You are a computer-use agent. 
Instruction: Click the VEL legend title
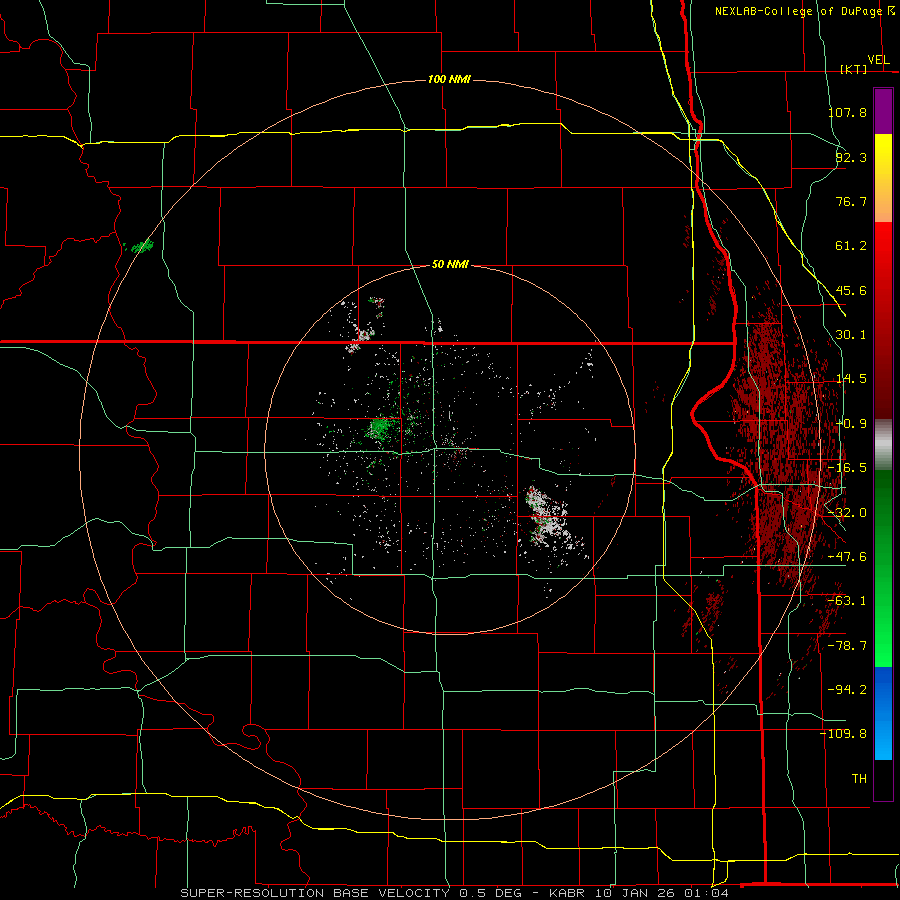[x=878, y=60]
